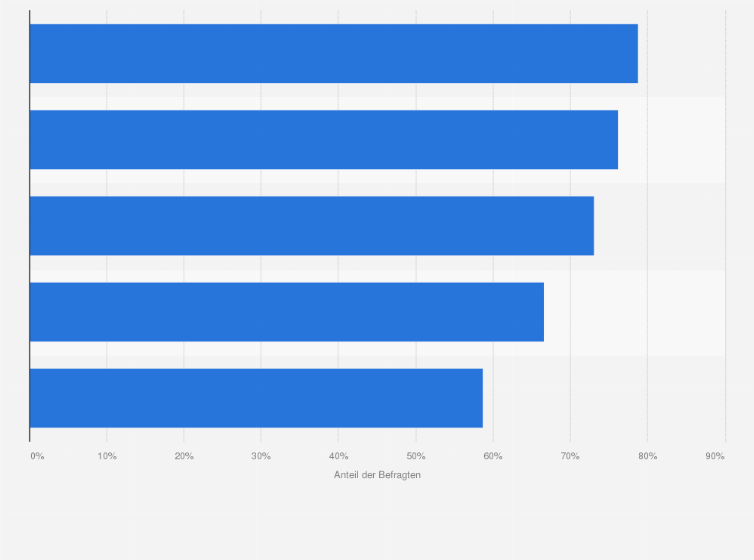
Task: Click the longest blue bar at the top
Action: click(334, 53)
